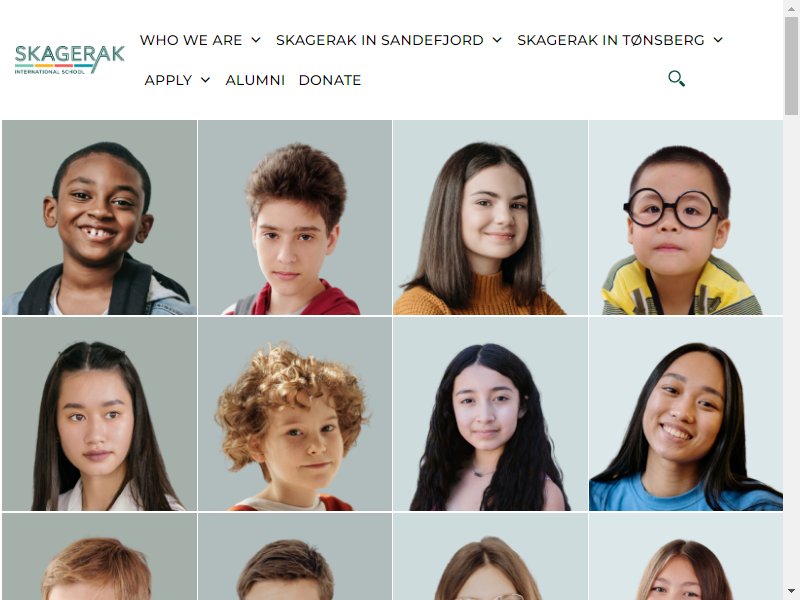Viewport: 800px width, 600px height.
Task: Select Skagerak in Sandefjord menu item
Action: point(380,40)
